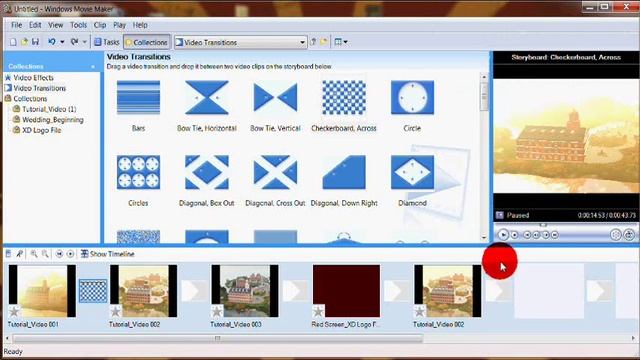
Task: Select the Red Screen_XD Logo clip on the storyboard
Action: point(346,291)
